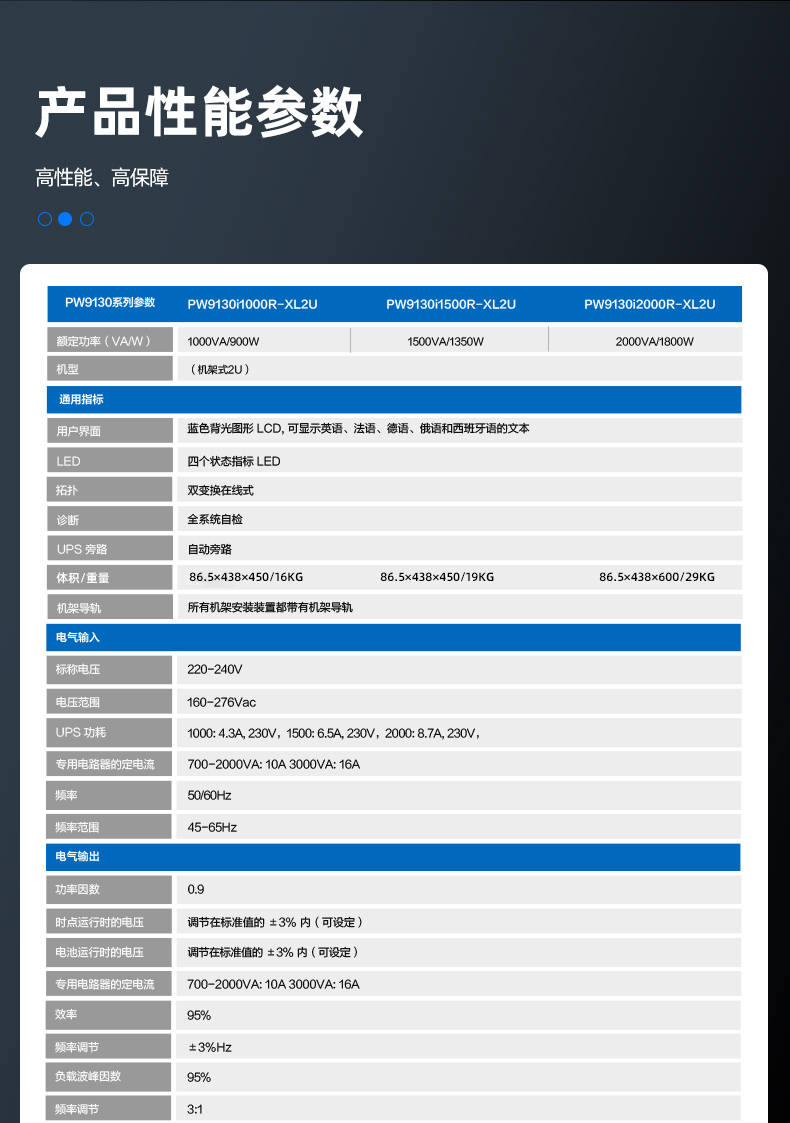Viewport: 790px width, 1123px height.
Task: Select the value 1000VA/900W
Action: [223, 342]
